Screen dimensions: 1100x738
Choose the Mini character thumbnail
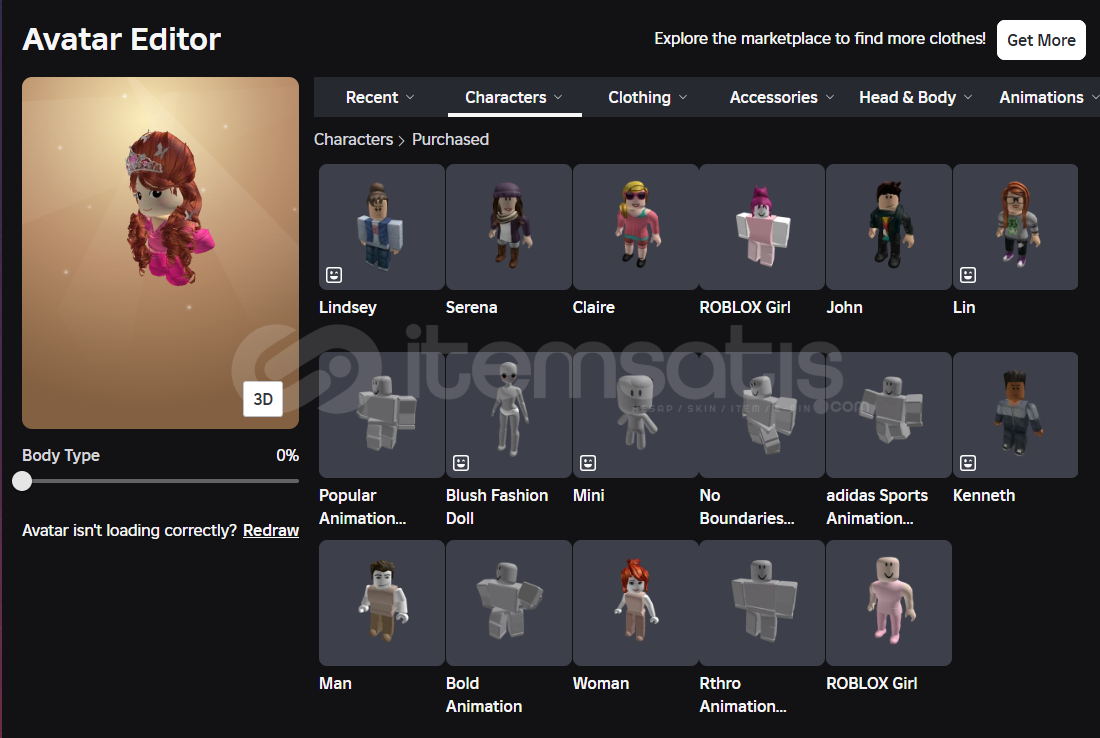click(636, 415)
